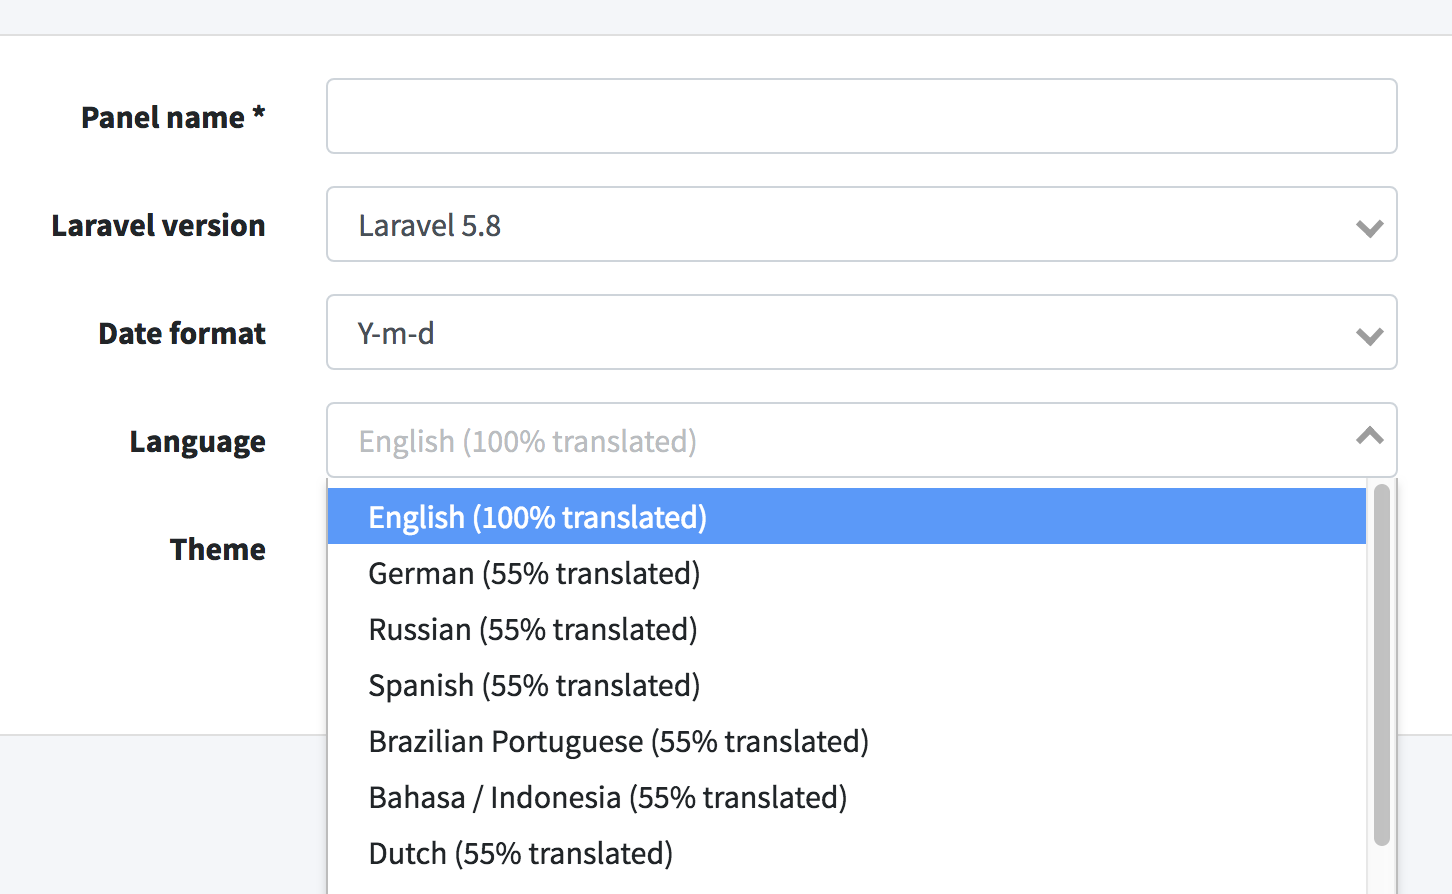Collapse Language list using the up chevron
Image resolution: width=1452 pixels, height=894 pixels.
click(x=1369, y=436)
